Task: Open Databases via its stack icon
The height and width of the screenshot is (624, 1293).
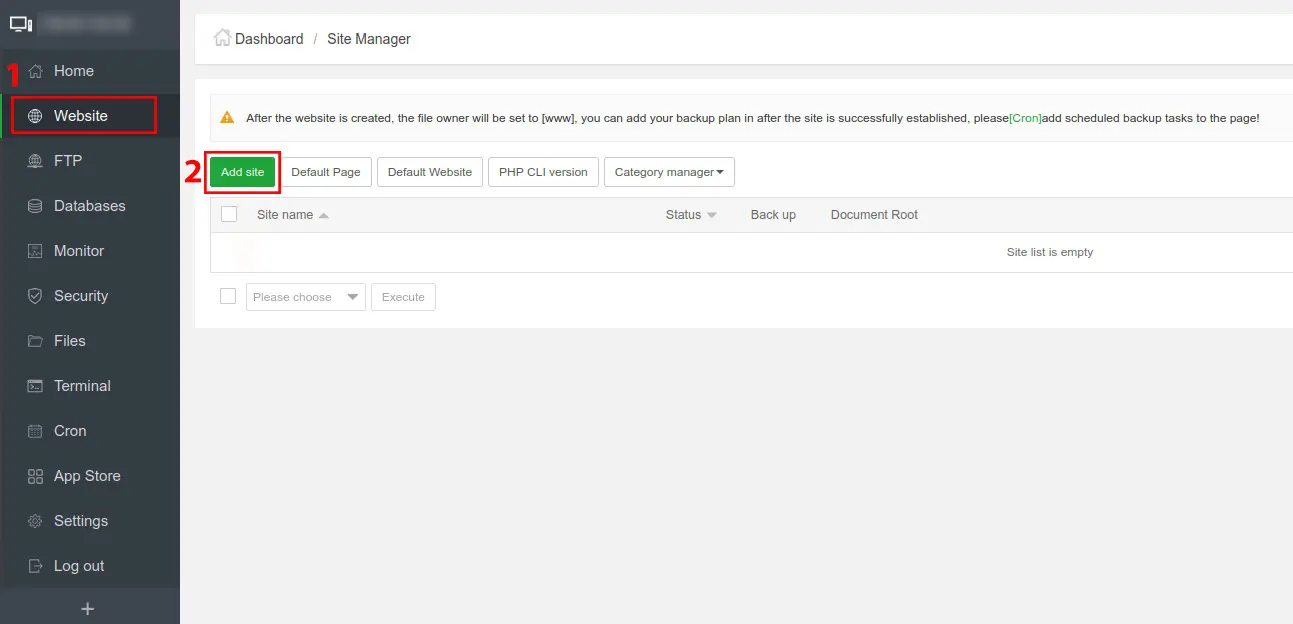Action: 36,206
